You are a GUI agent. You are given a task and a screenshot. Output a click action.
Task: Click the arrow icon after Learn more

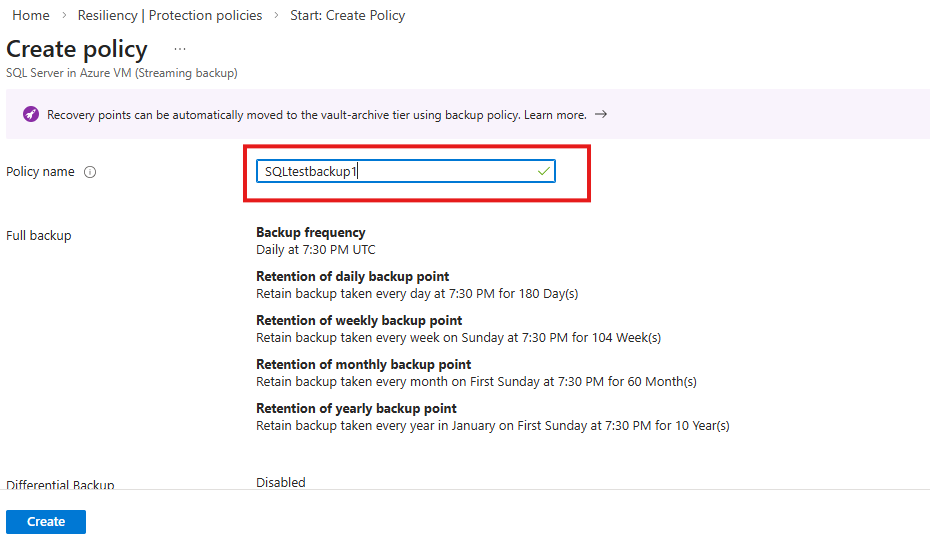pos(601,115)
